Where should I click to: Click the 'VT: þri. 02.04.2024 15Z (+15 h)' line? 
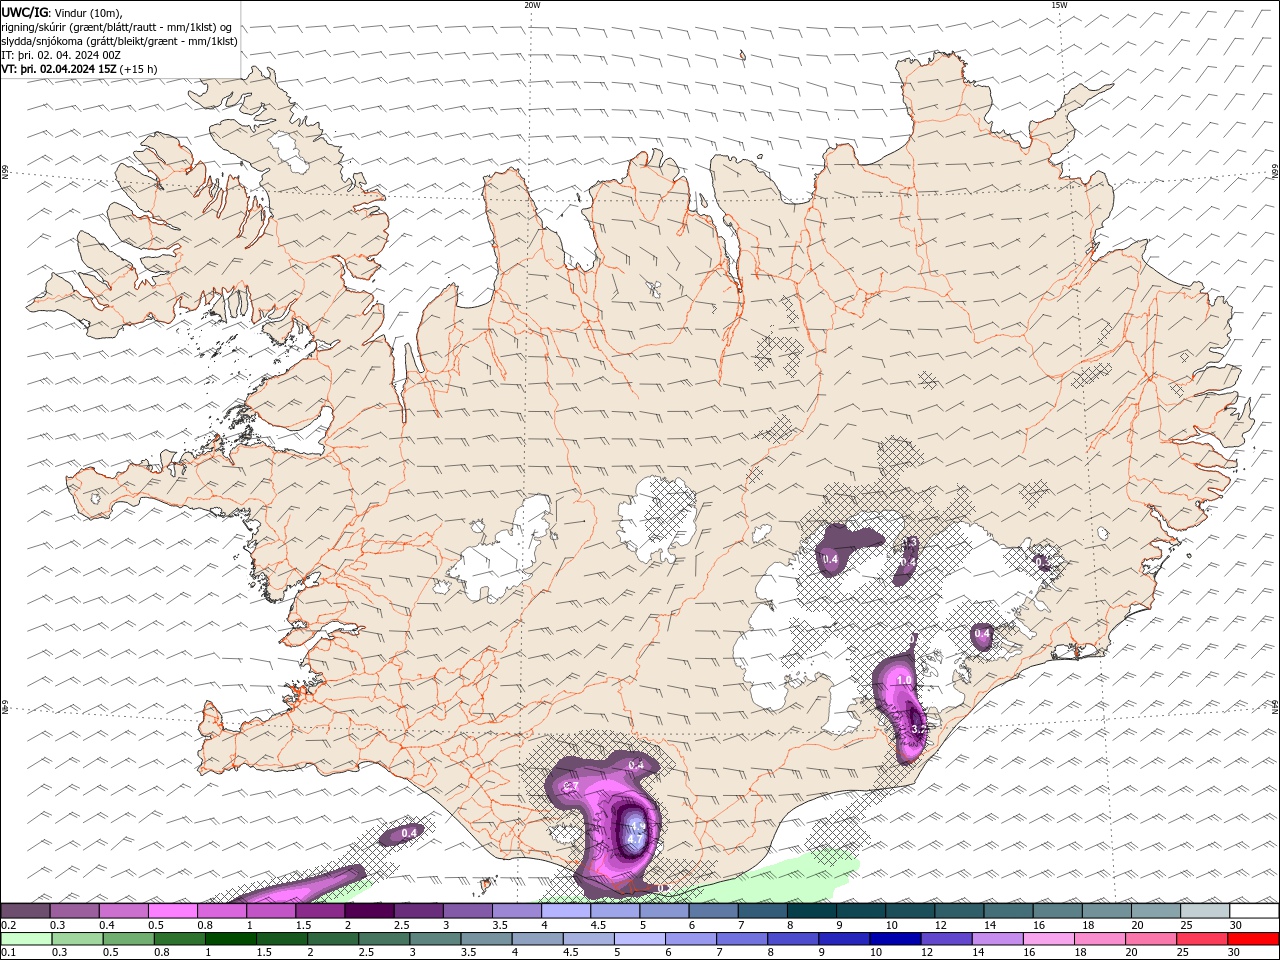79,69
